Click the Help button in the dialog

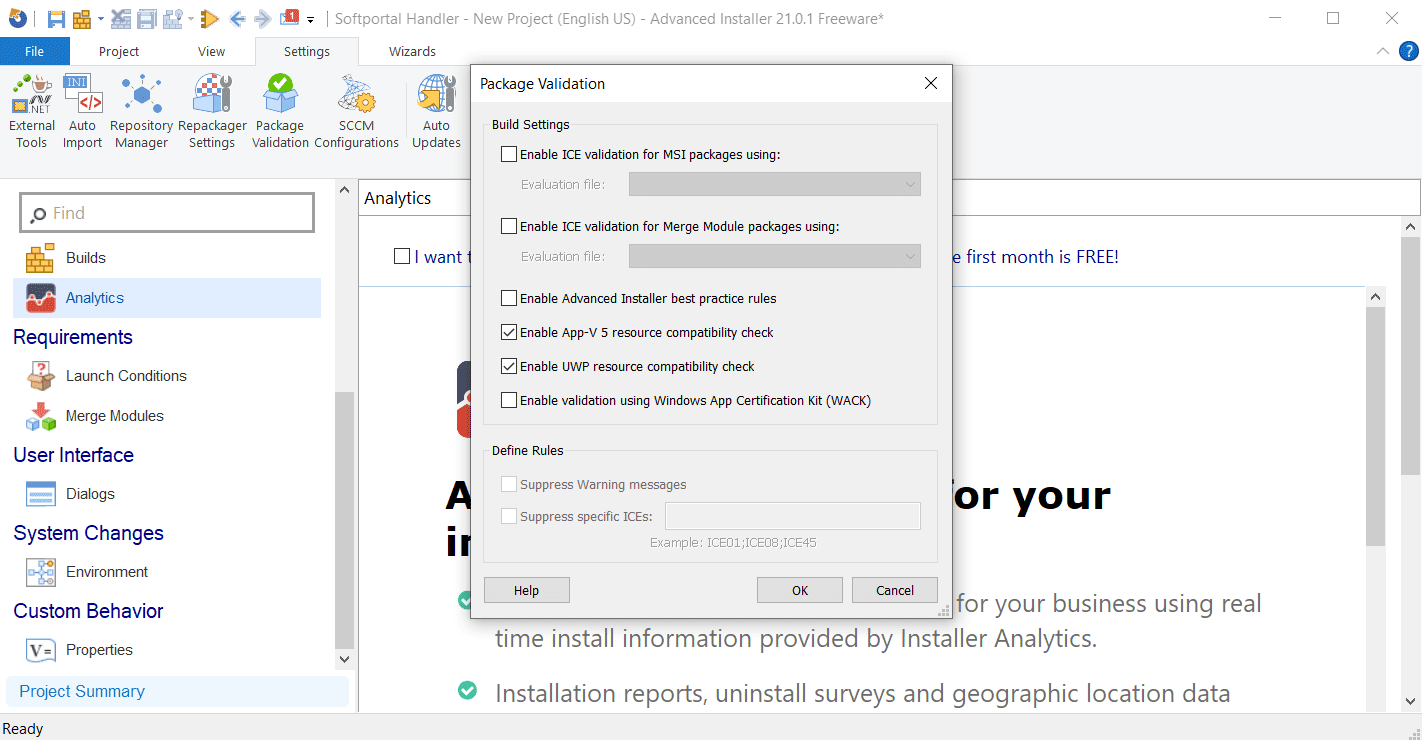tap(527, 590)
